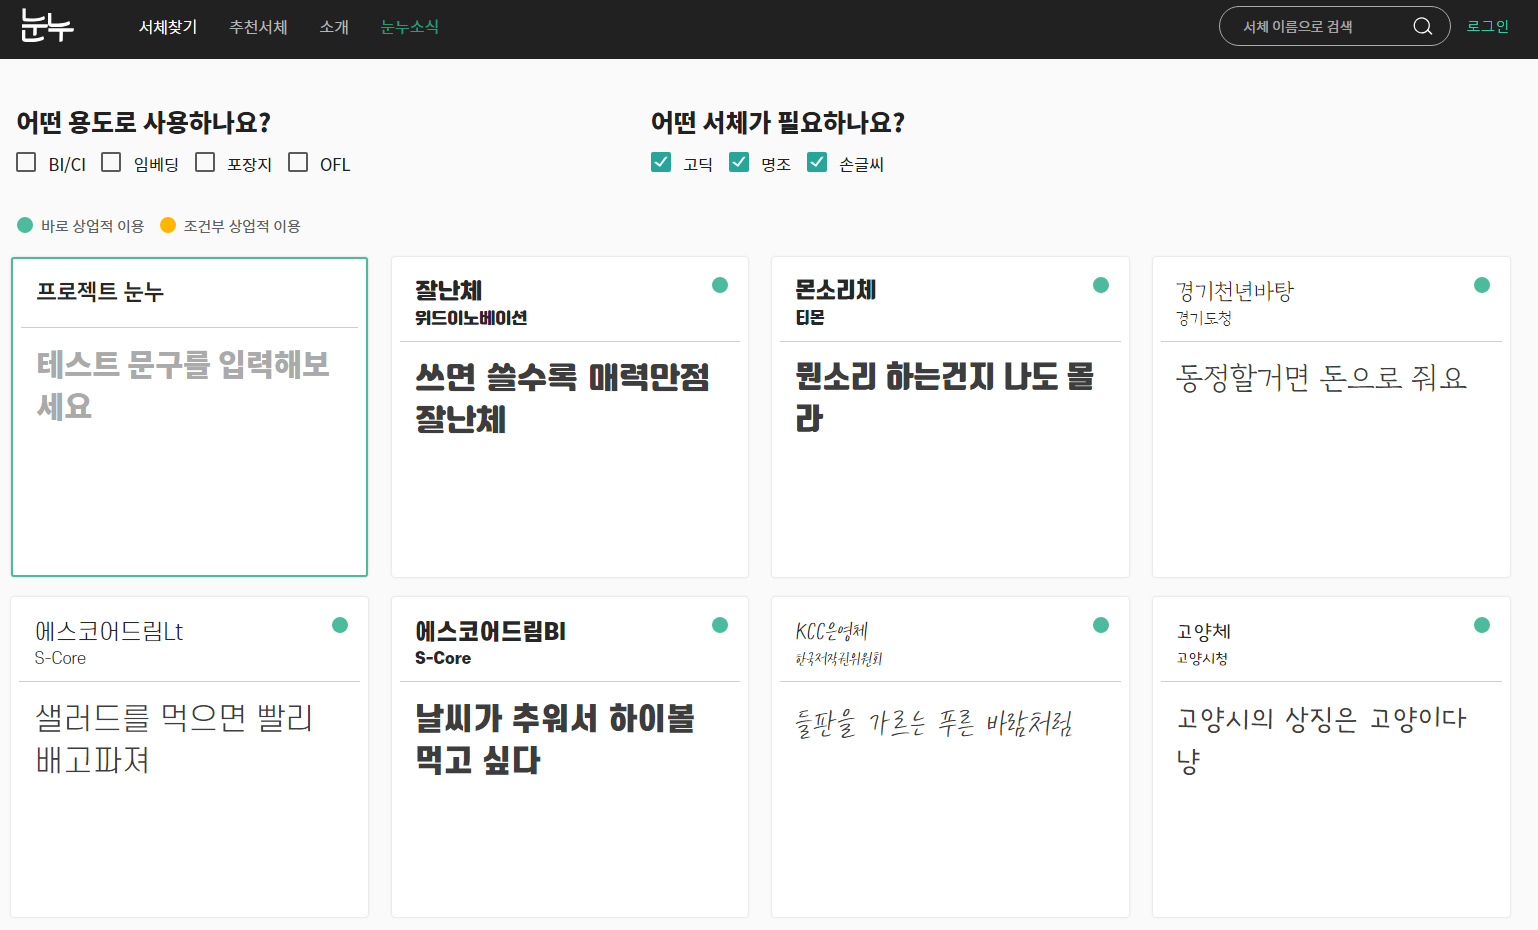Viewport: 1538px width, 930px height.
Task: Click the 바로 상업적 이용 legend label
Action: tap(92, 226)
